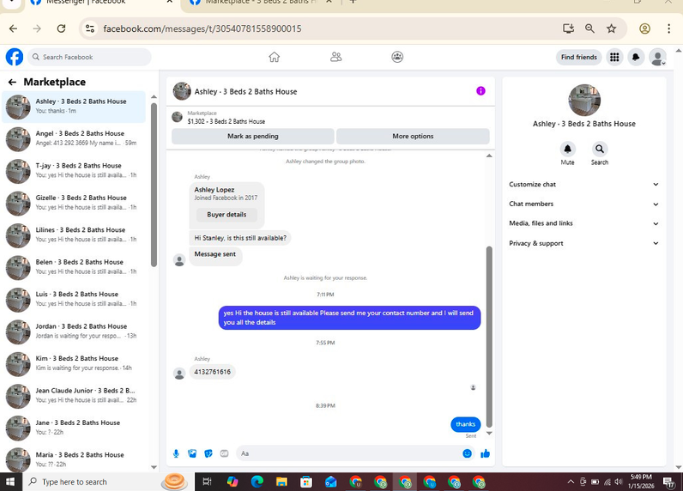Open the Friends icon in top navigation

pos(336,57)
